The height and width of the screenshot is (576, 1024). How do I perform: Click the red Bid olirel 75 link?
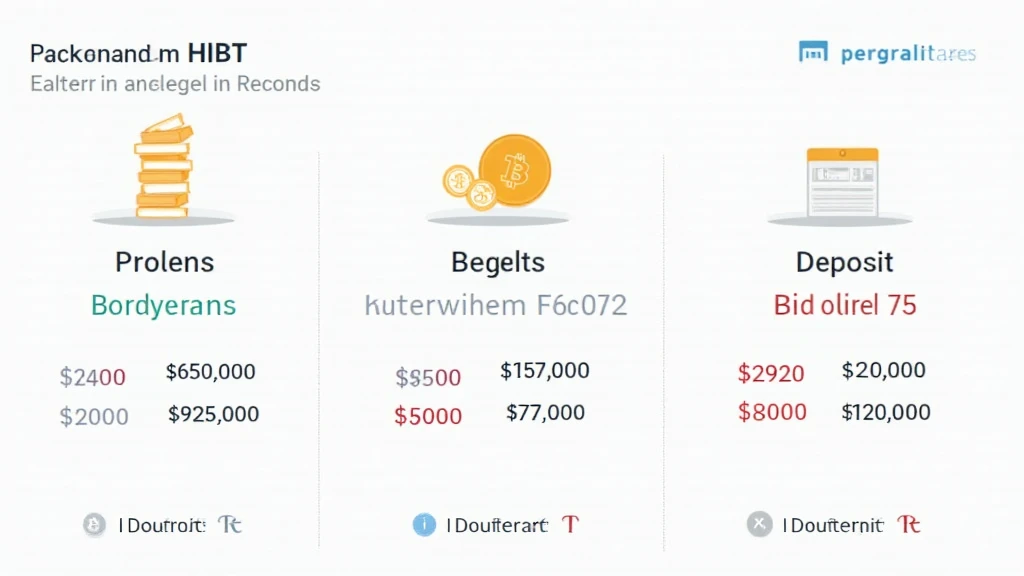pos(845,305)
